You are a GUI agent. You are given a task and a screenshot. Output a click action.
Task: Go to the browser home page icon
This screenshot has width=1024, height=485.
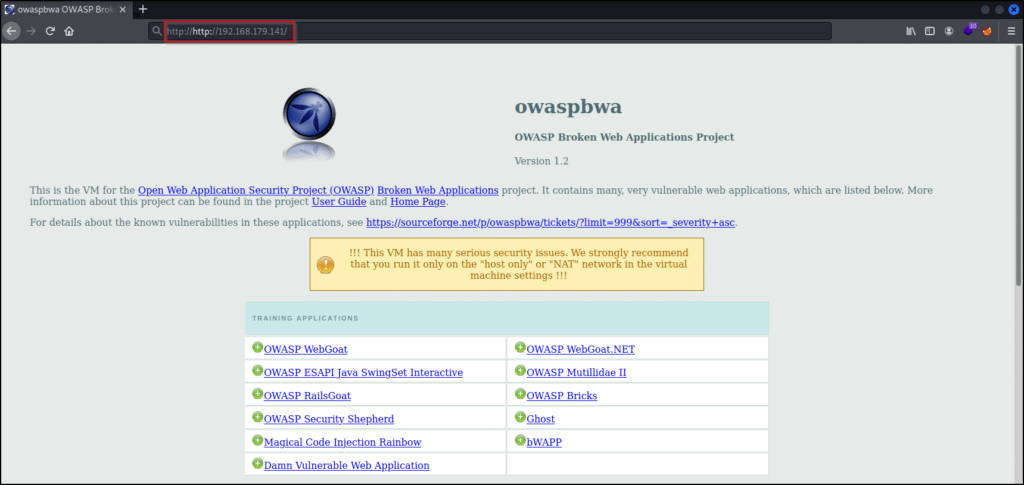coord(69,31)
